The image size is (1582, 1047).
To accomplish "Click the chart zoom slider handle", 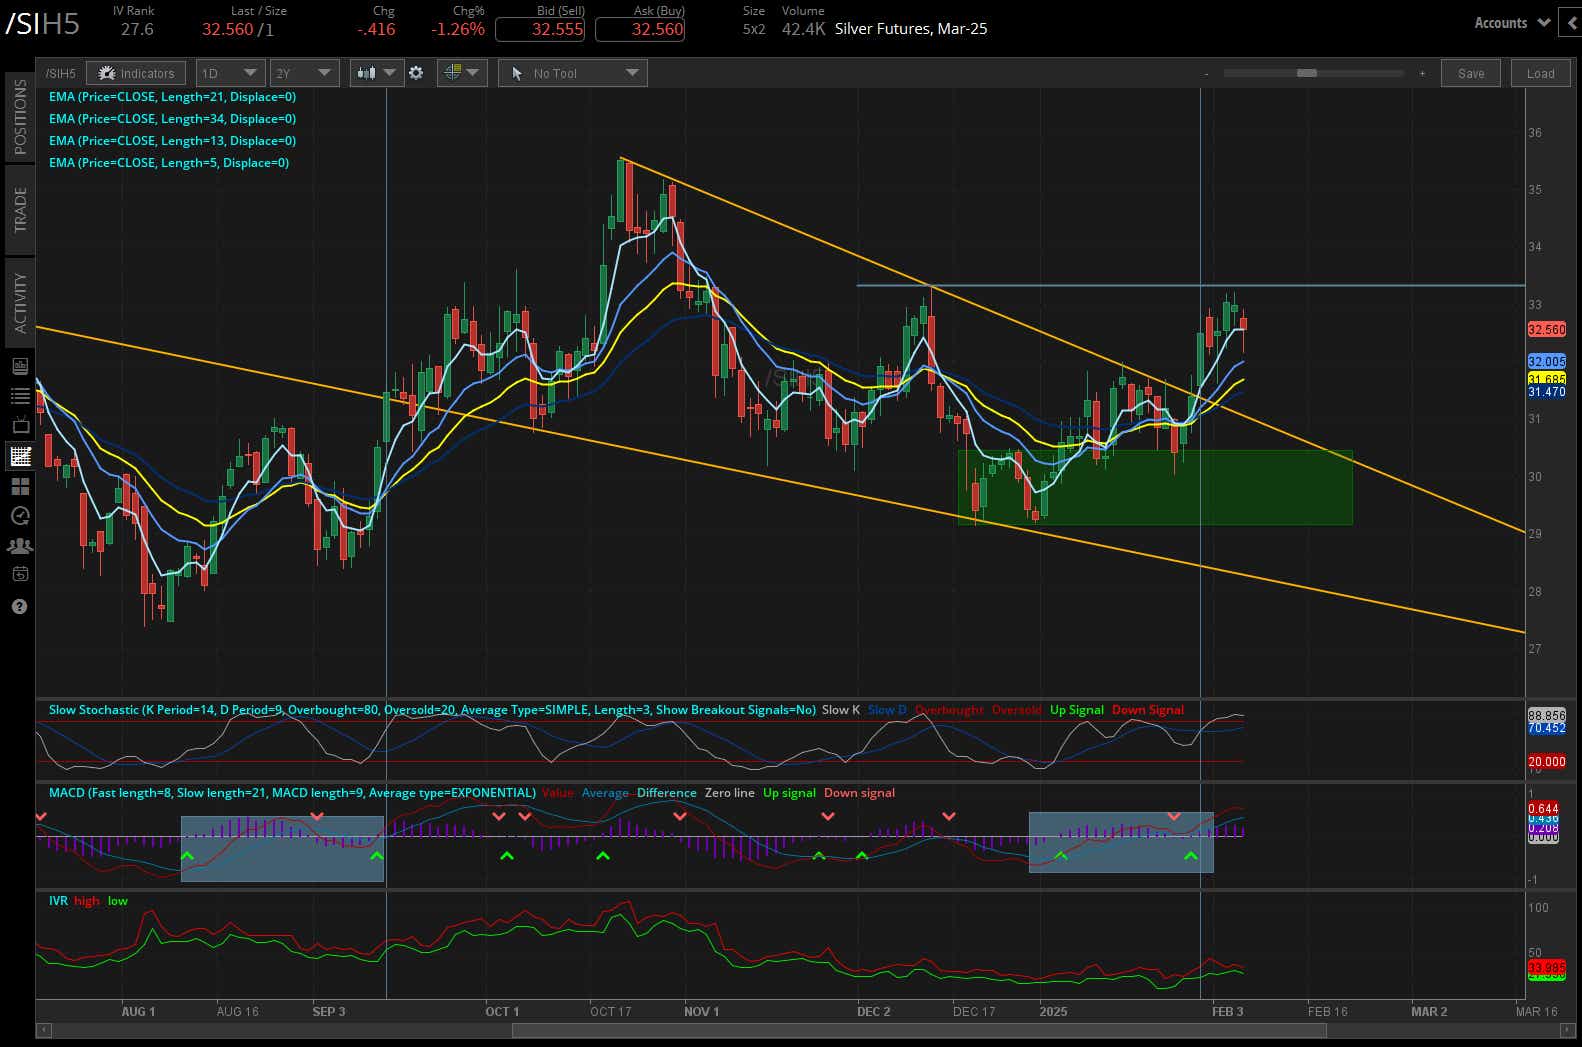I will (x=1306, y=73).
